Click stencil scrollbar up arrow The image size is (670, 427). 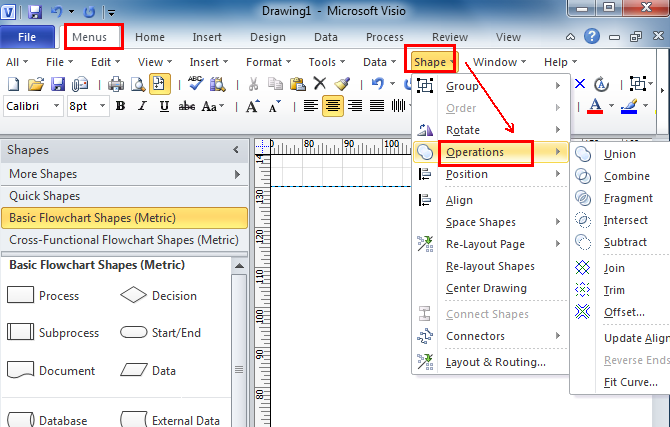pos(239,266)
